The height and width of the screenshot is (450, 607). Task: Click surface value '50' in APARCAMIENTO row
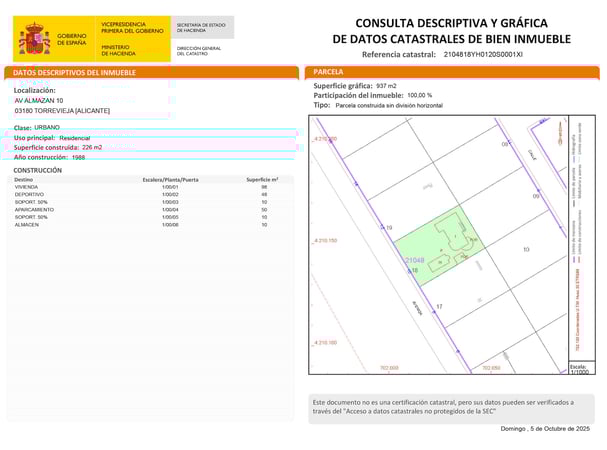coord(264,210)
